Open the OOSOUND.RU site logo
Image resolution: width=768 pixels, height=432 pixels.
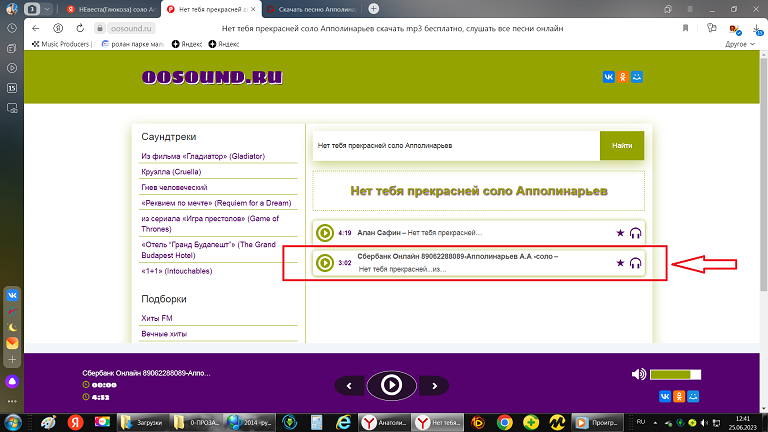click(212, 77)
